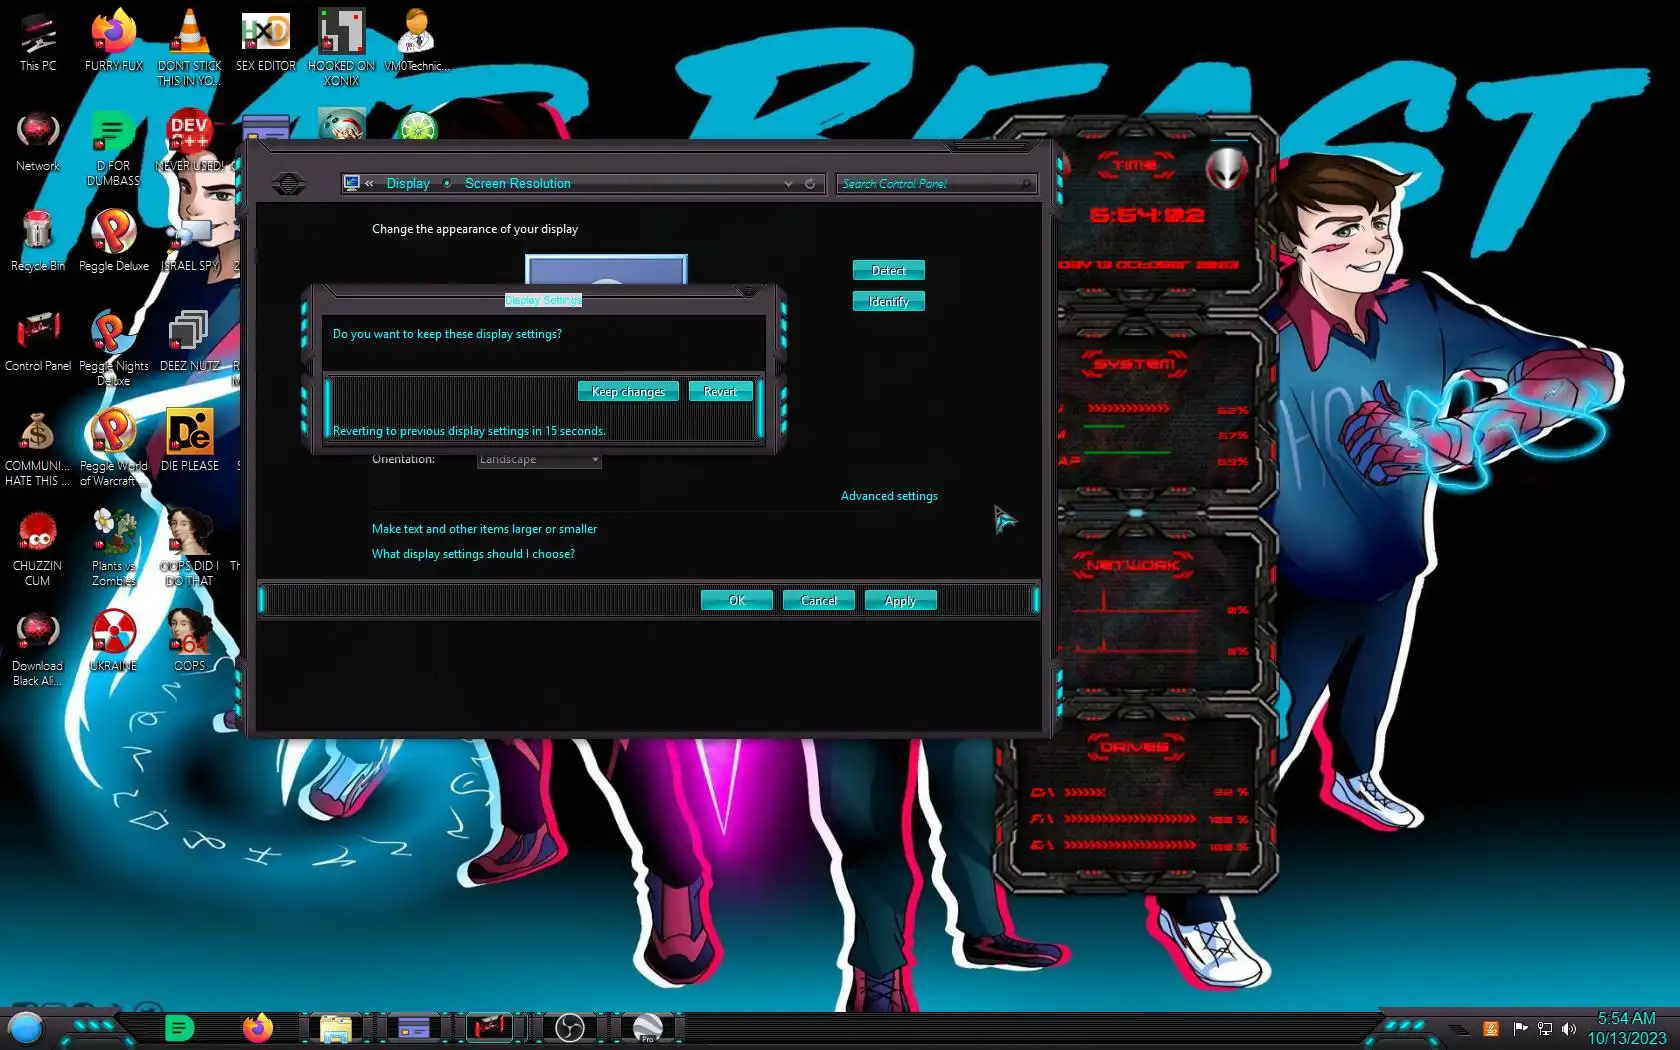Open the DIE PLEASE Adobe shortcut
The image size is (1680, 1050).
pyautogui.click(x=190, y=440)
